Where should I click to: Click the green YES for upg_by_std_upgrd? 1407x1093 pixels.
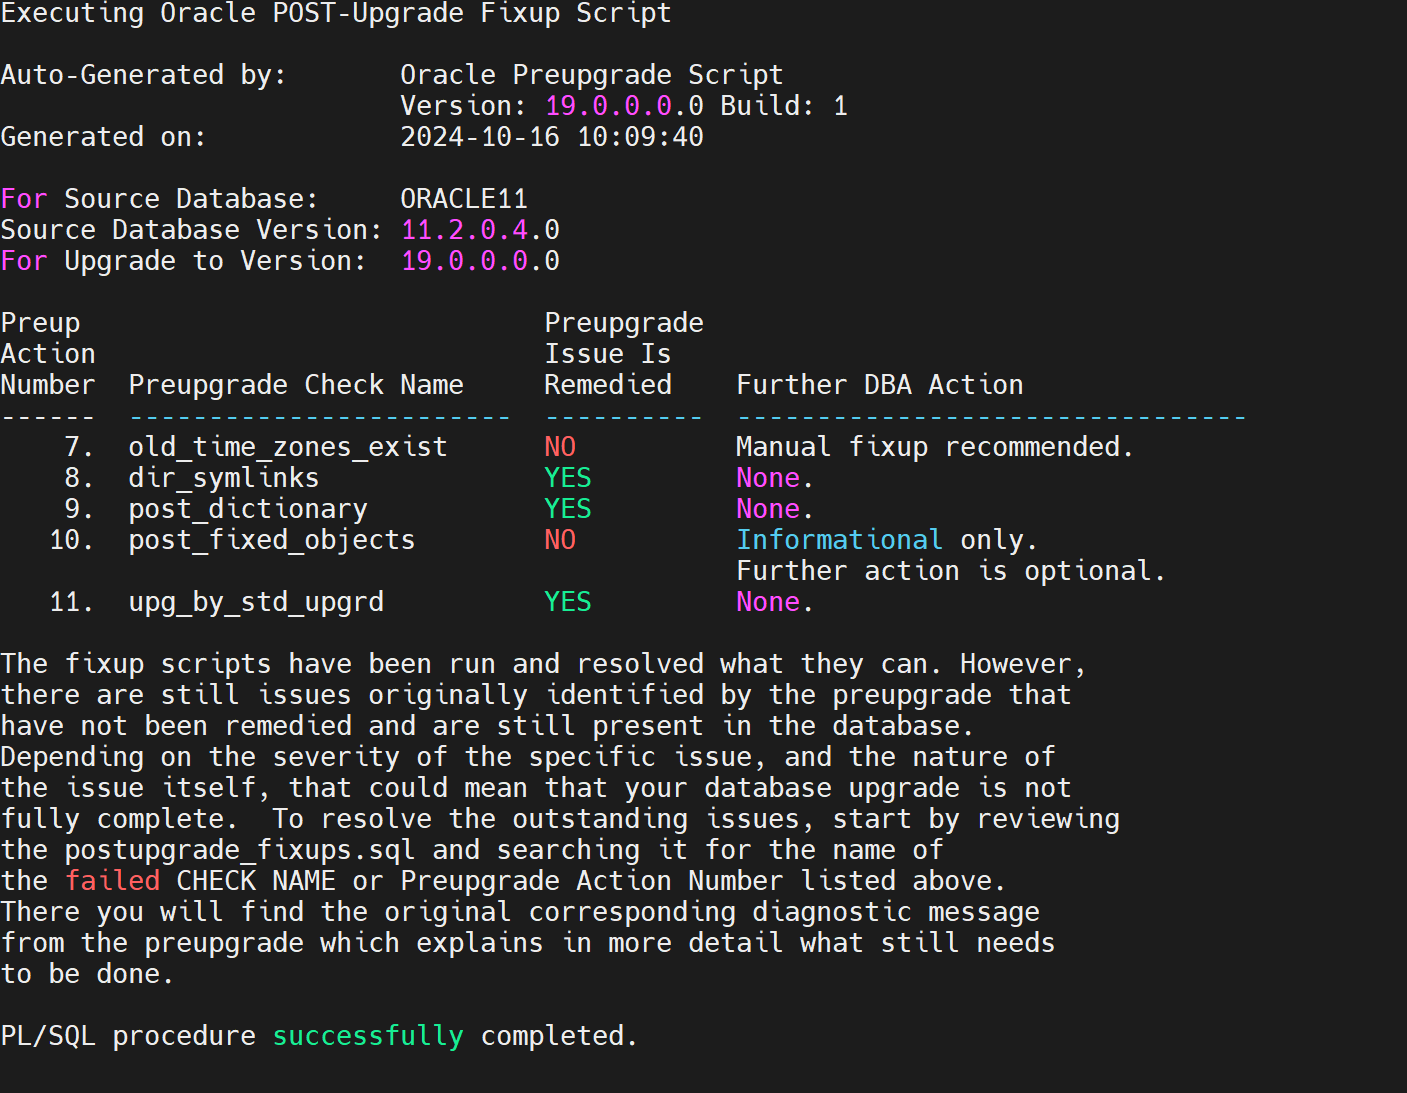[x=568, y=602]
